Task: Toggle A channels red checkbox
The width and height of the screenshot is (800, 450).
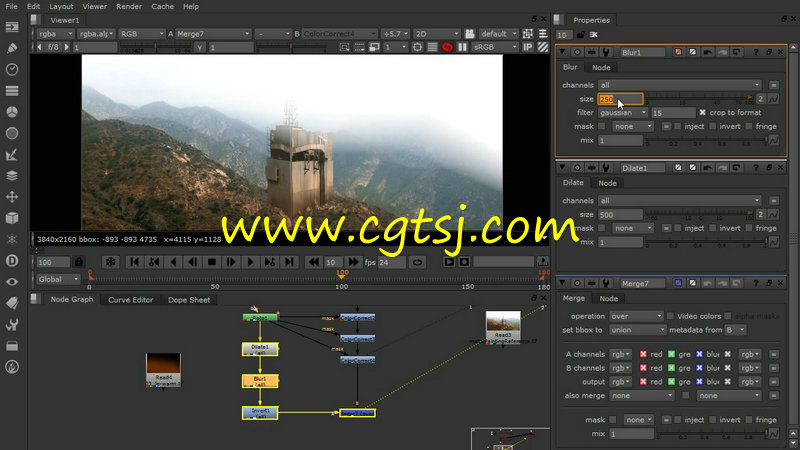Action: pyautogui.click(x=643, y=354)
